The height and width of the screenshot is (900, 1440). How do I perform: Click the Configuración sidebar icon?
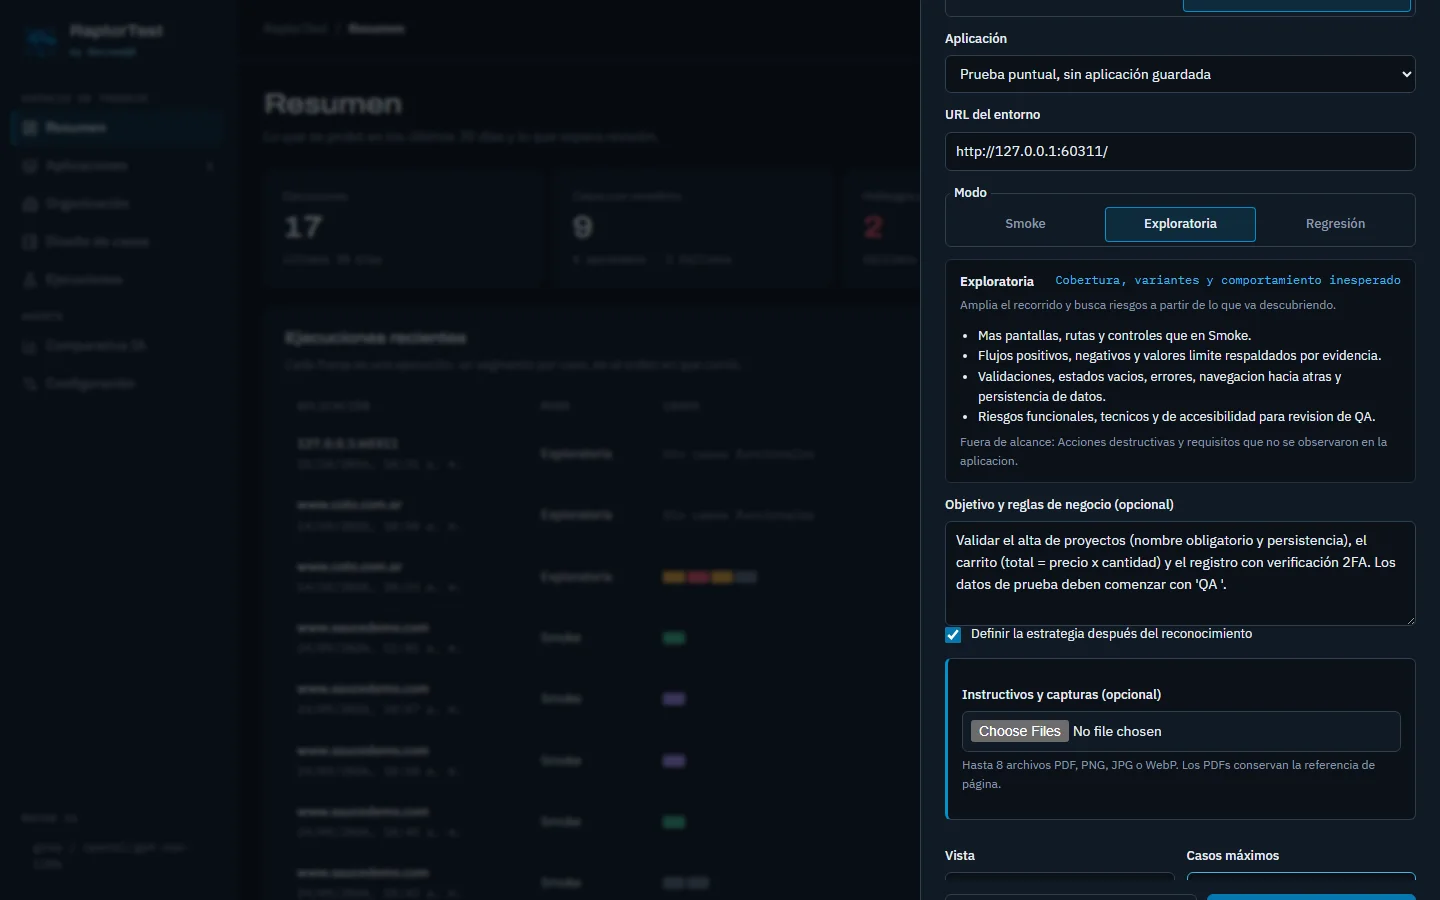click(30, 384)
